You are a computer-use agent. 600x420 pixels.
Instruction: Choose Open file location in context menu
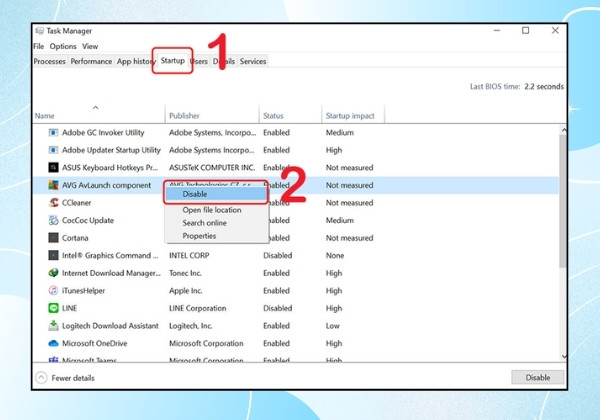coord(212,210)
